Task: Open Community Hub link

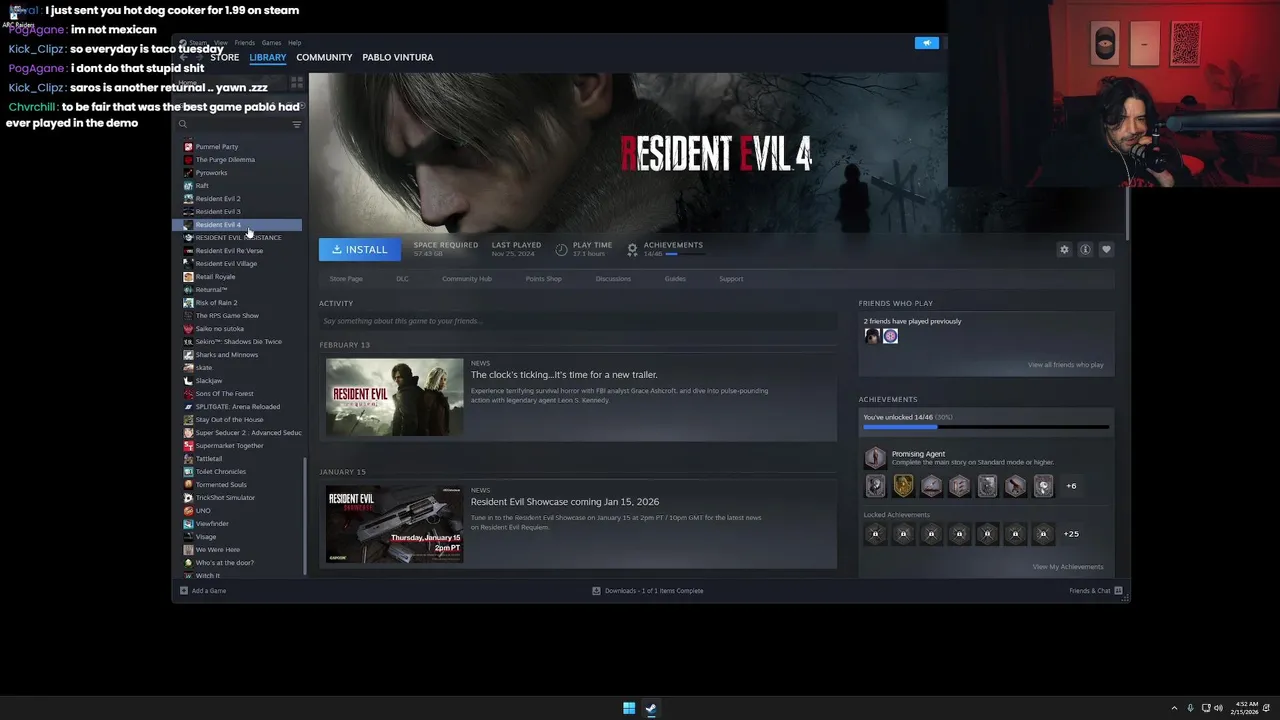Action: [x=467, y=279]
